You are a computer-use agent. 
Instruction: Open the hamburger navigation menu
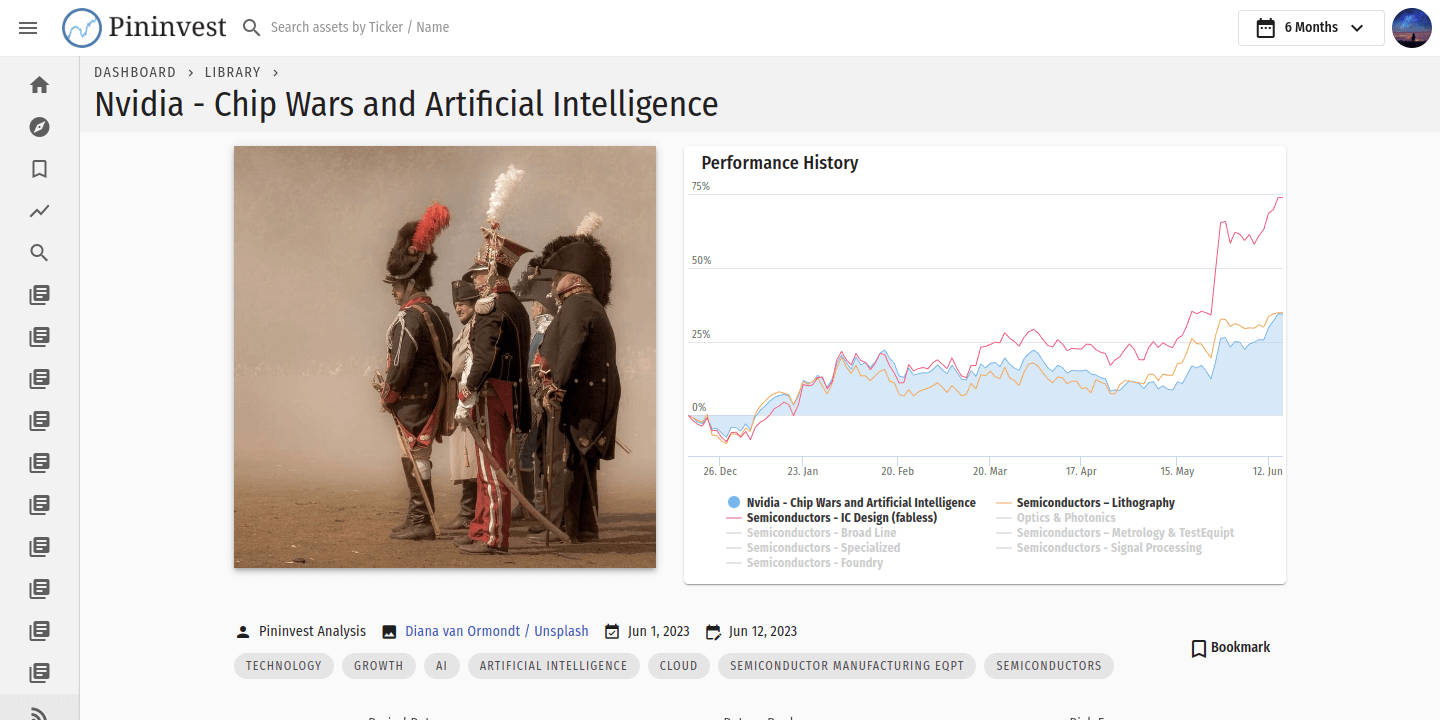coord(28,28)
